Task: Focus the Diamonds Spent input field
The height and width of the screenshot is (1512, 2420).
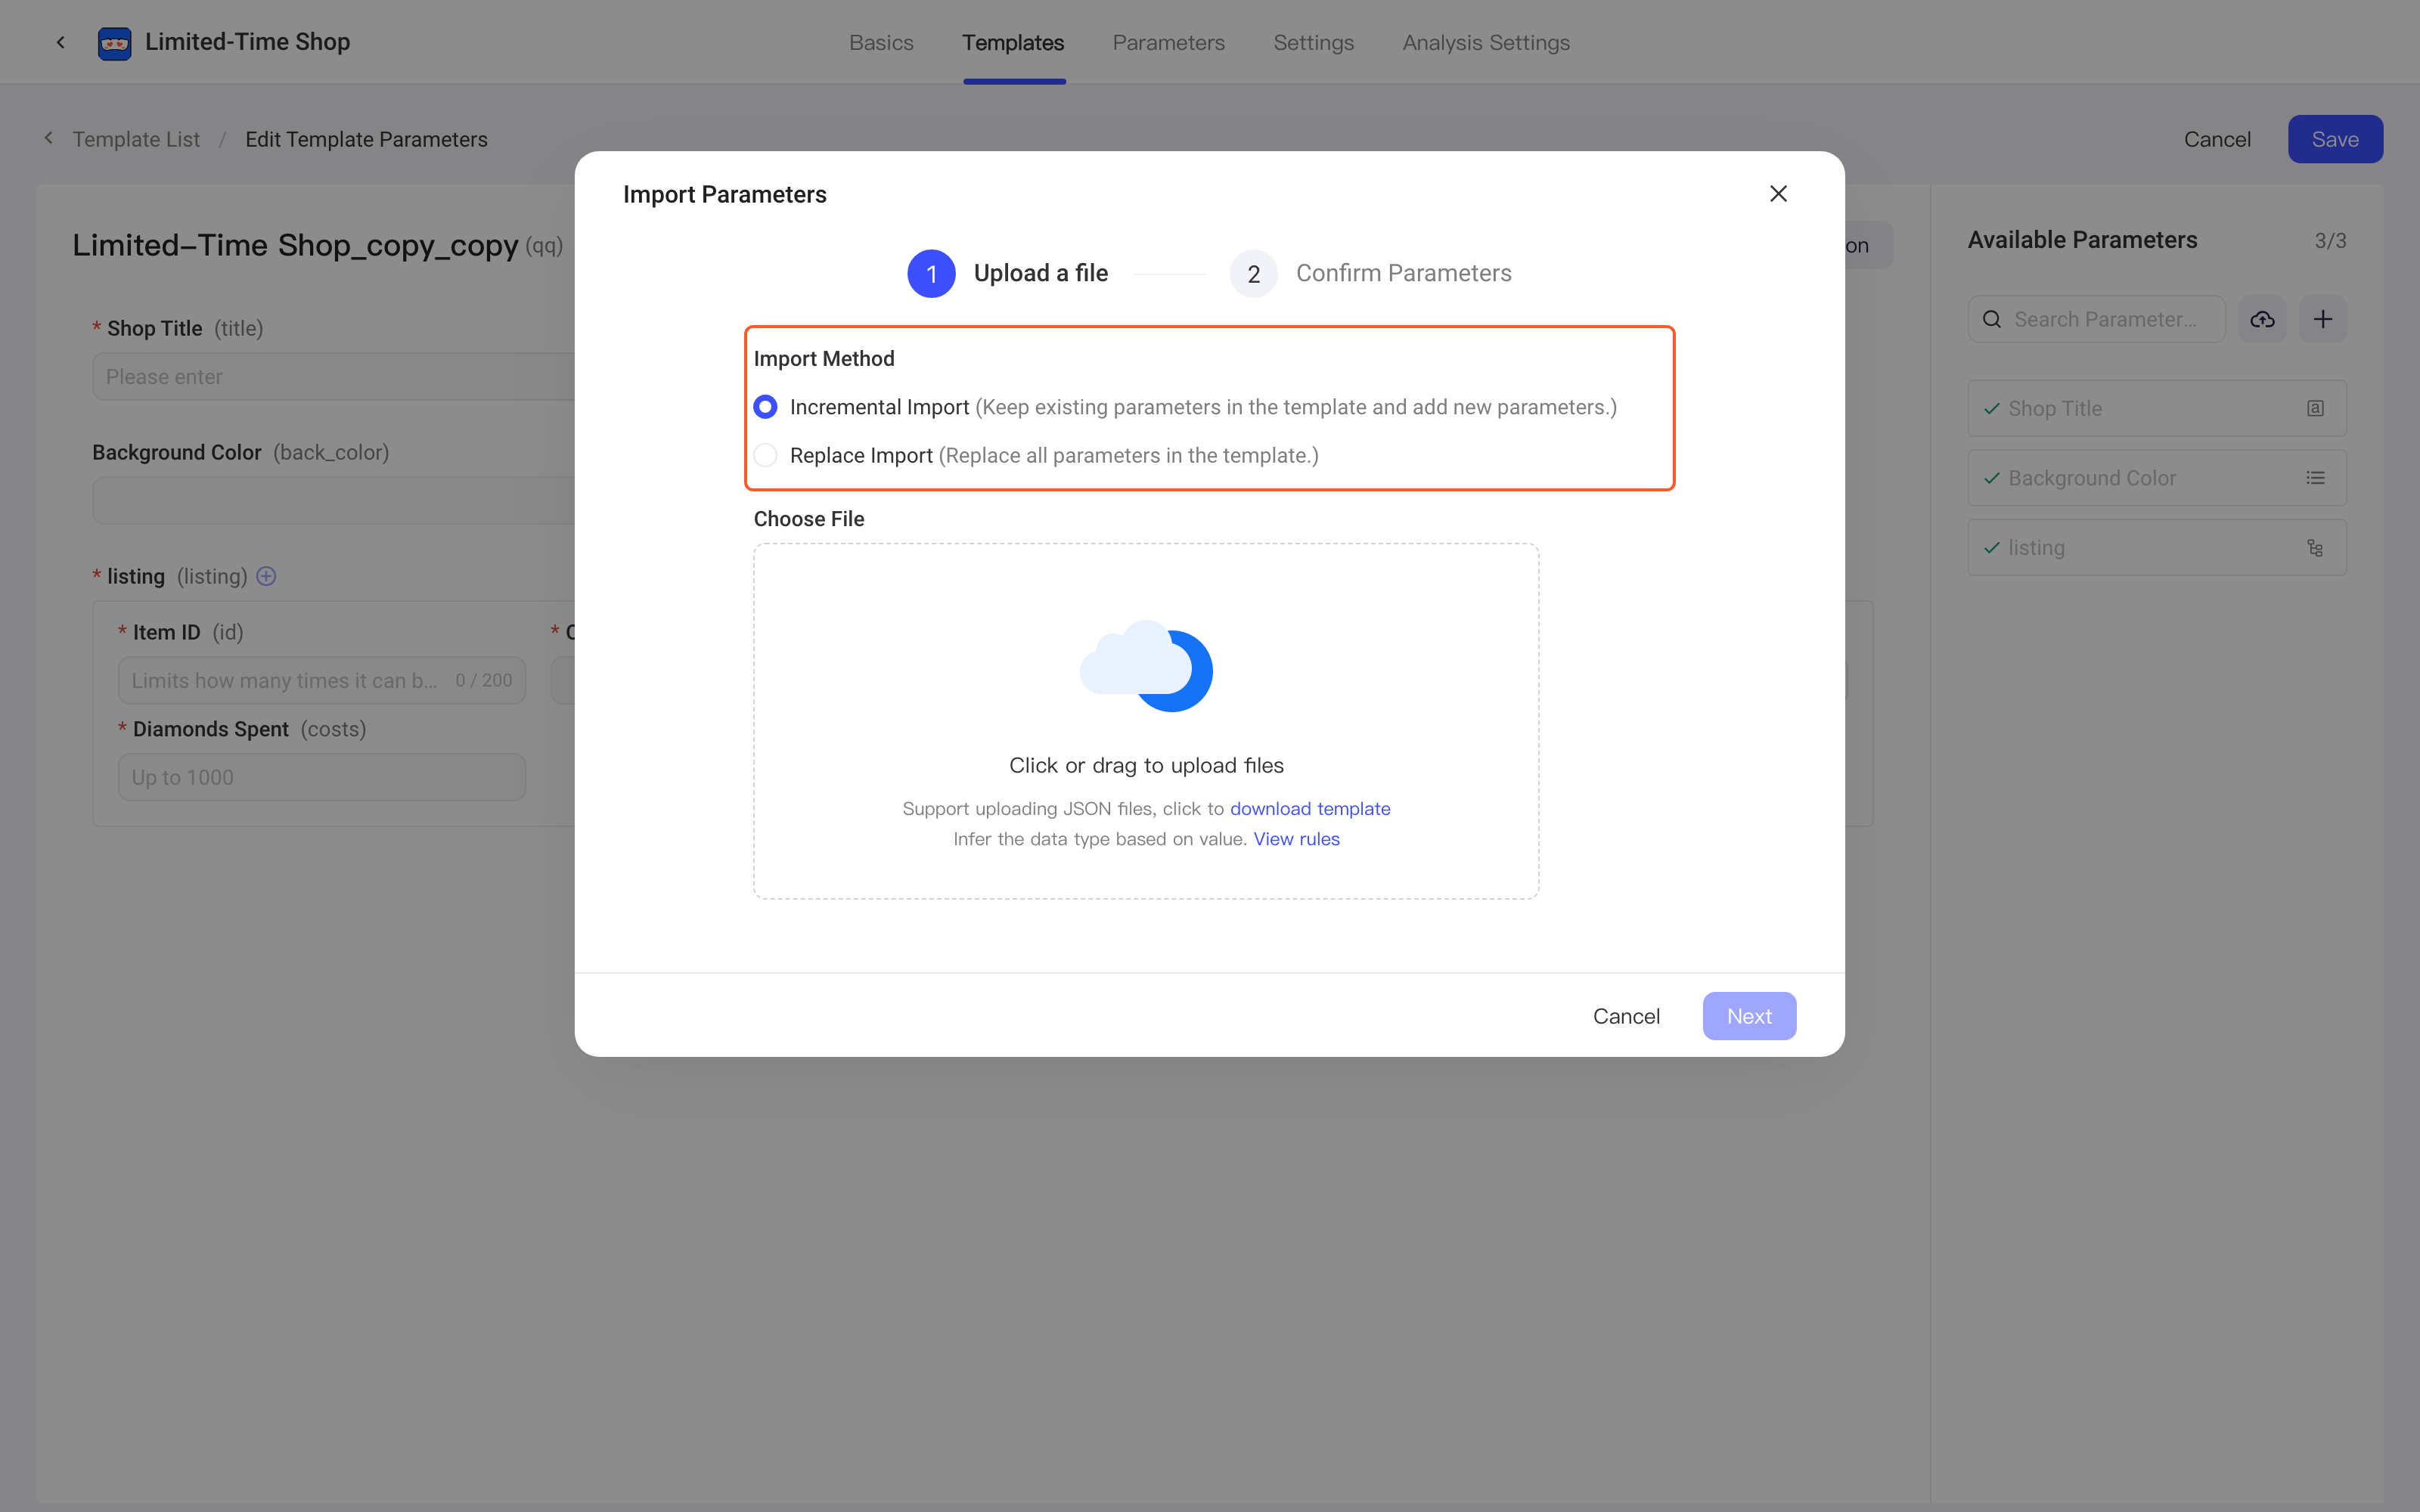Action: [x=322, y=777]
